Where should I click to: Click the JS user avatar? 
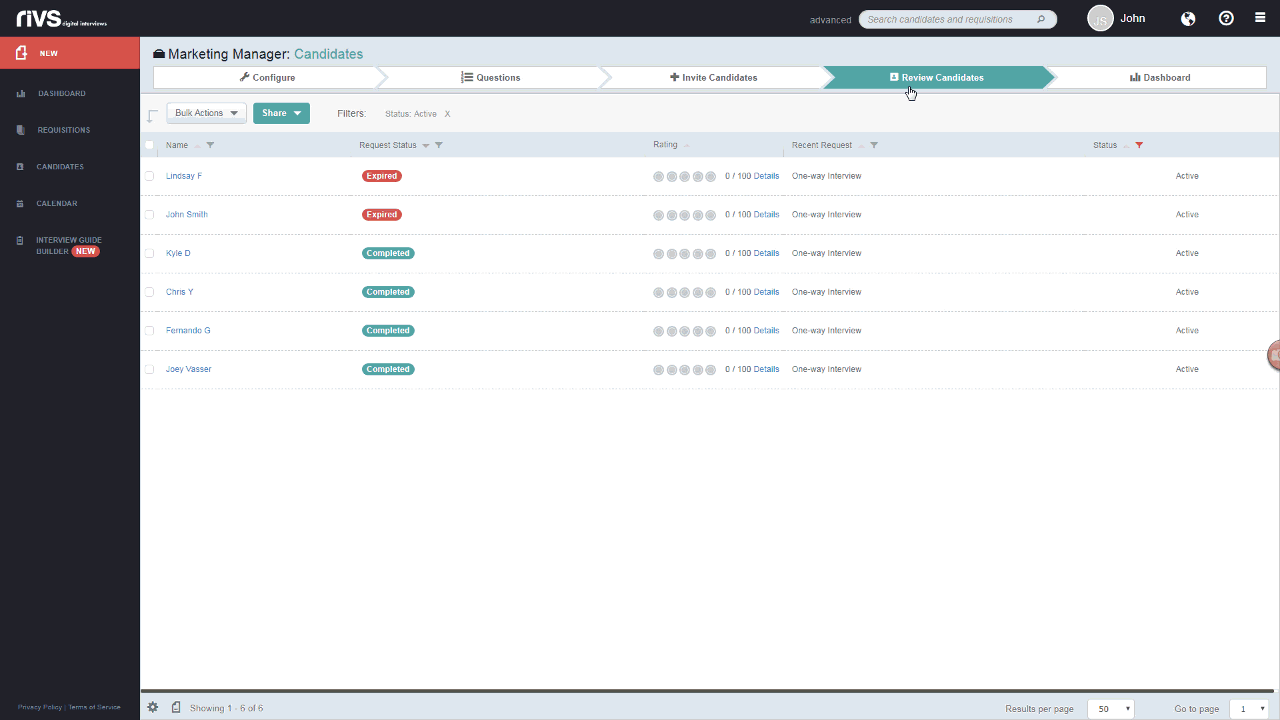click(x=1100, y=18)
